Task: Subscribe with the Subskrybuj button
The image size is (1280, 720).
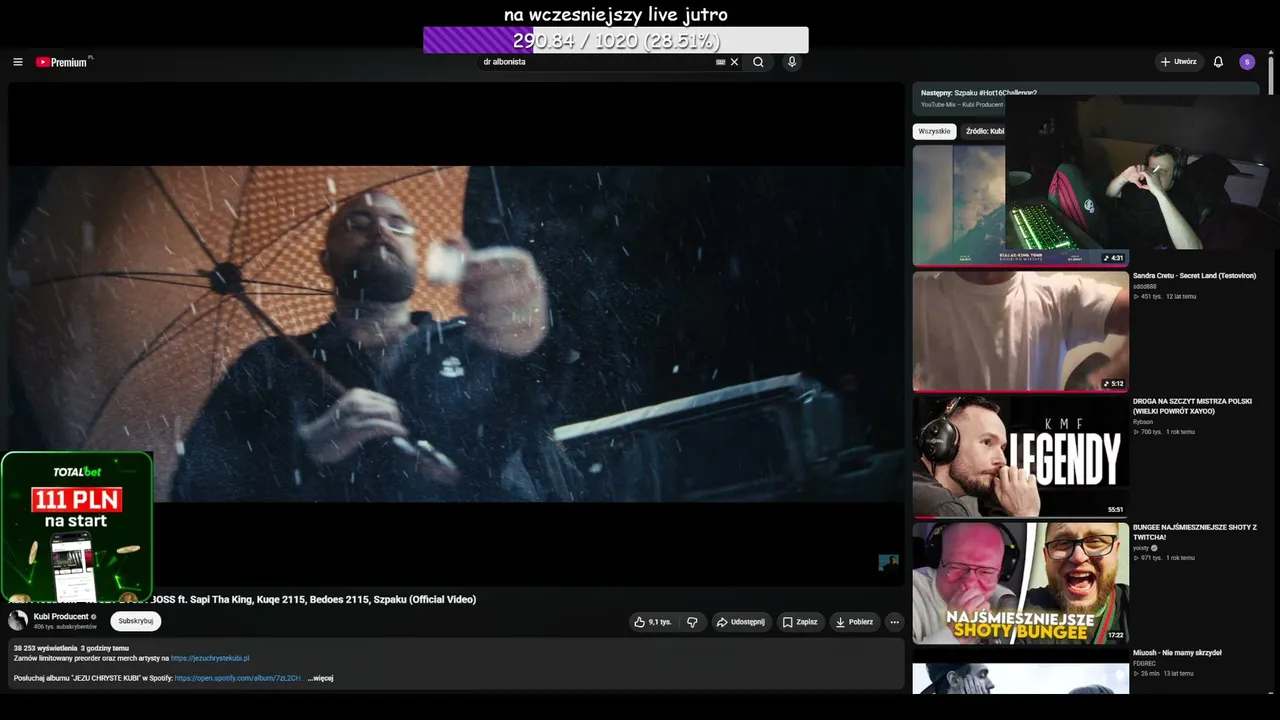Action: pyautogui.click(x=136, y=621)
